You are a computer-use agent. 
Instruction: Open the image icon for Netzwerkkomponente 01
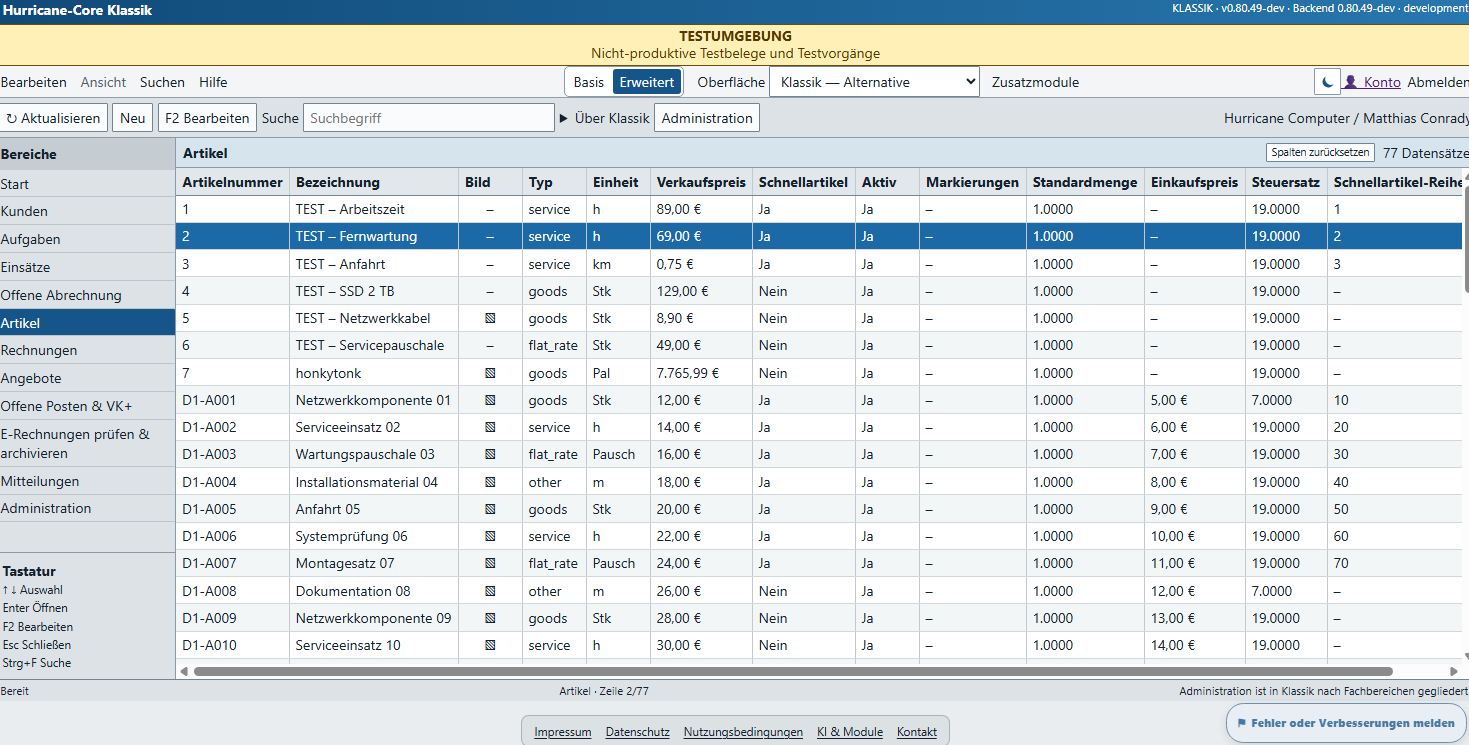pos(490,400)
